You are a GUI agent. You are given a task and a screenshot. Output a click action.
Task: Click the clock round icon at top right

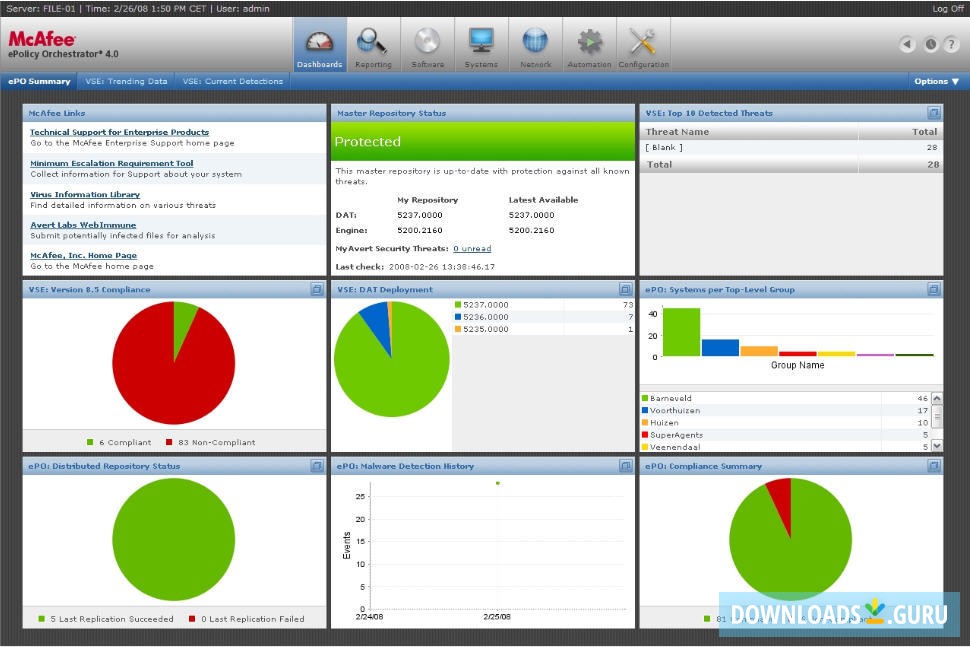(x=930, y=45)
